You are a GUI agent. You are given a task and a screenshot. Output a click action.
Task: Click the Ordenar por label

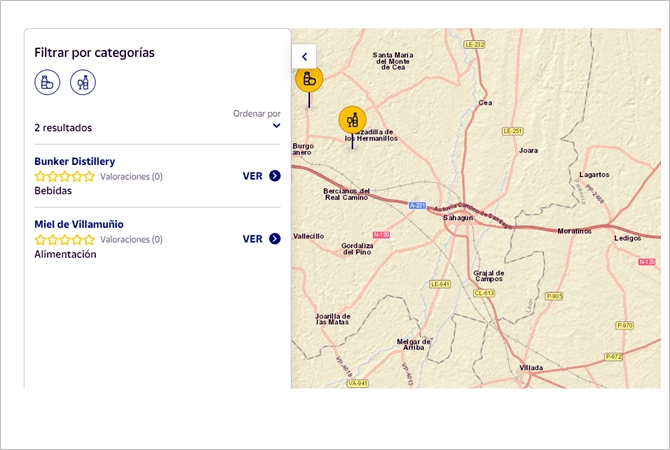tap(256, 114)
